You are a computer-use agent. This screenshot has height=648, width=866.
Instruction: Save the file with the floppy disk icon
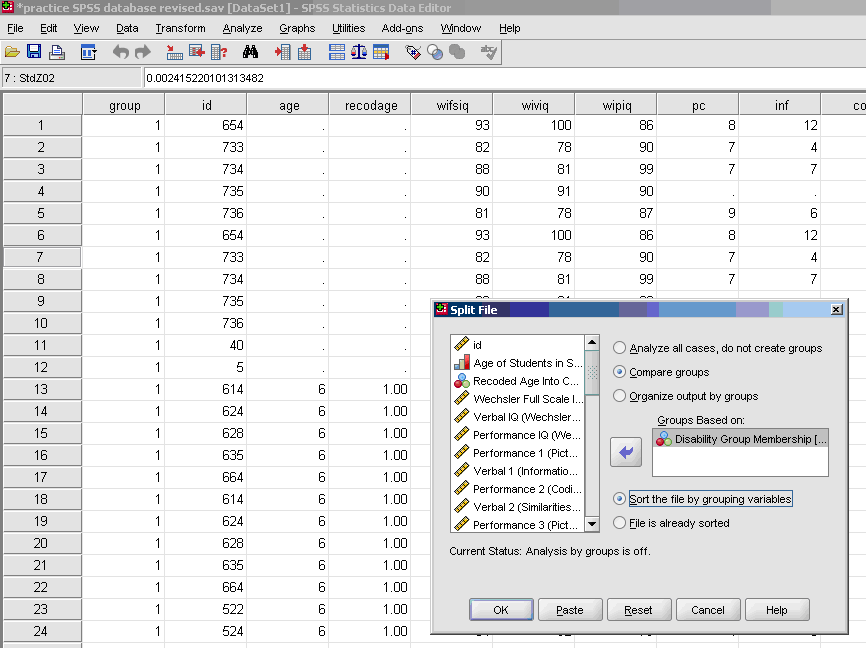[x=34, y=52]
